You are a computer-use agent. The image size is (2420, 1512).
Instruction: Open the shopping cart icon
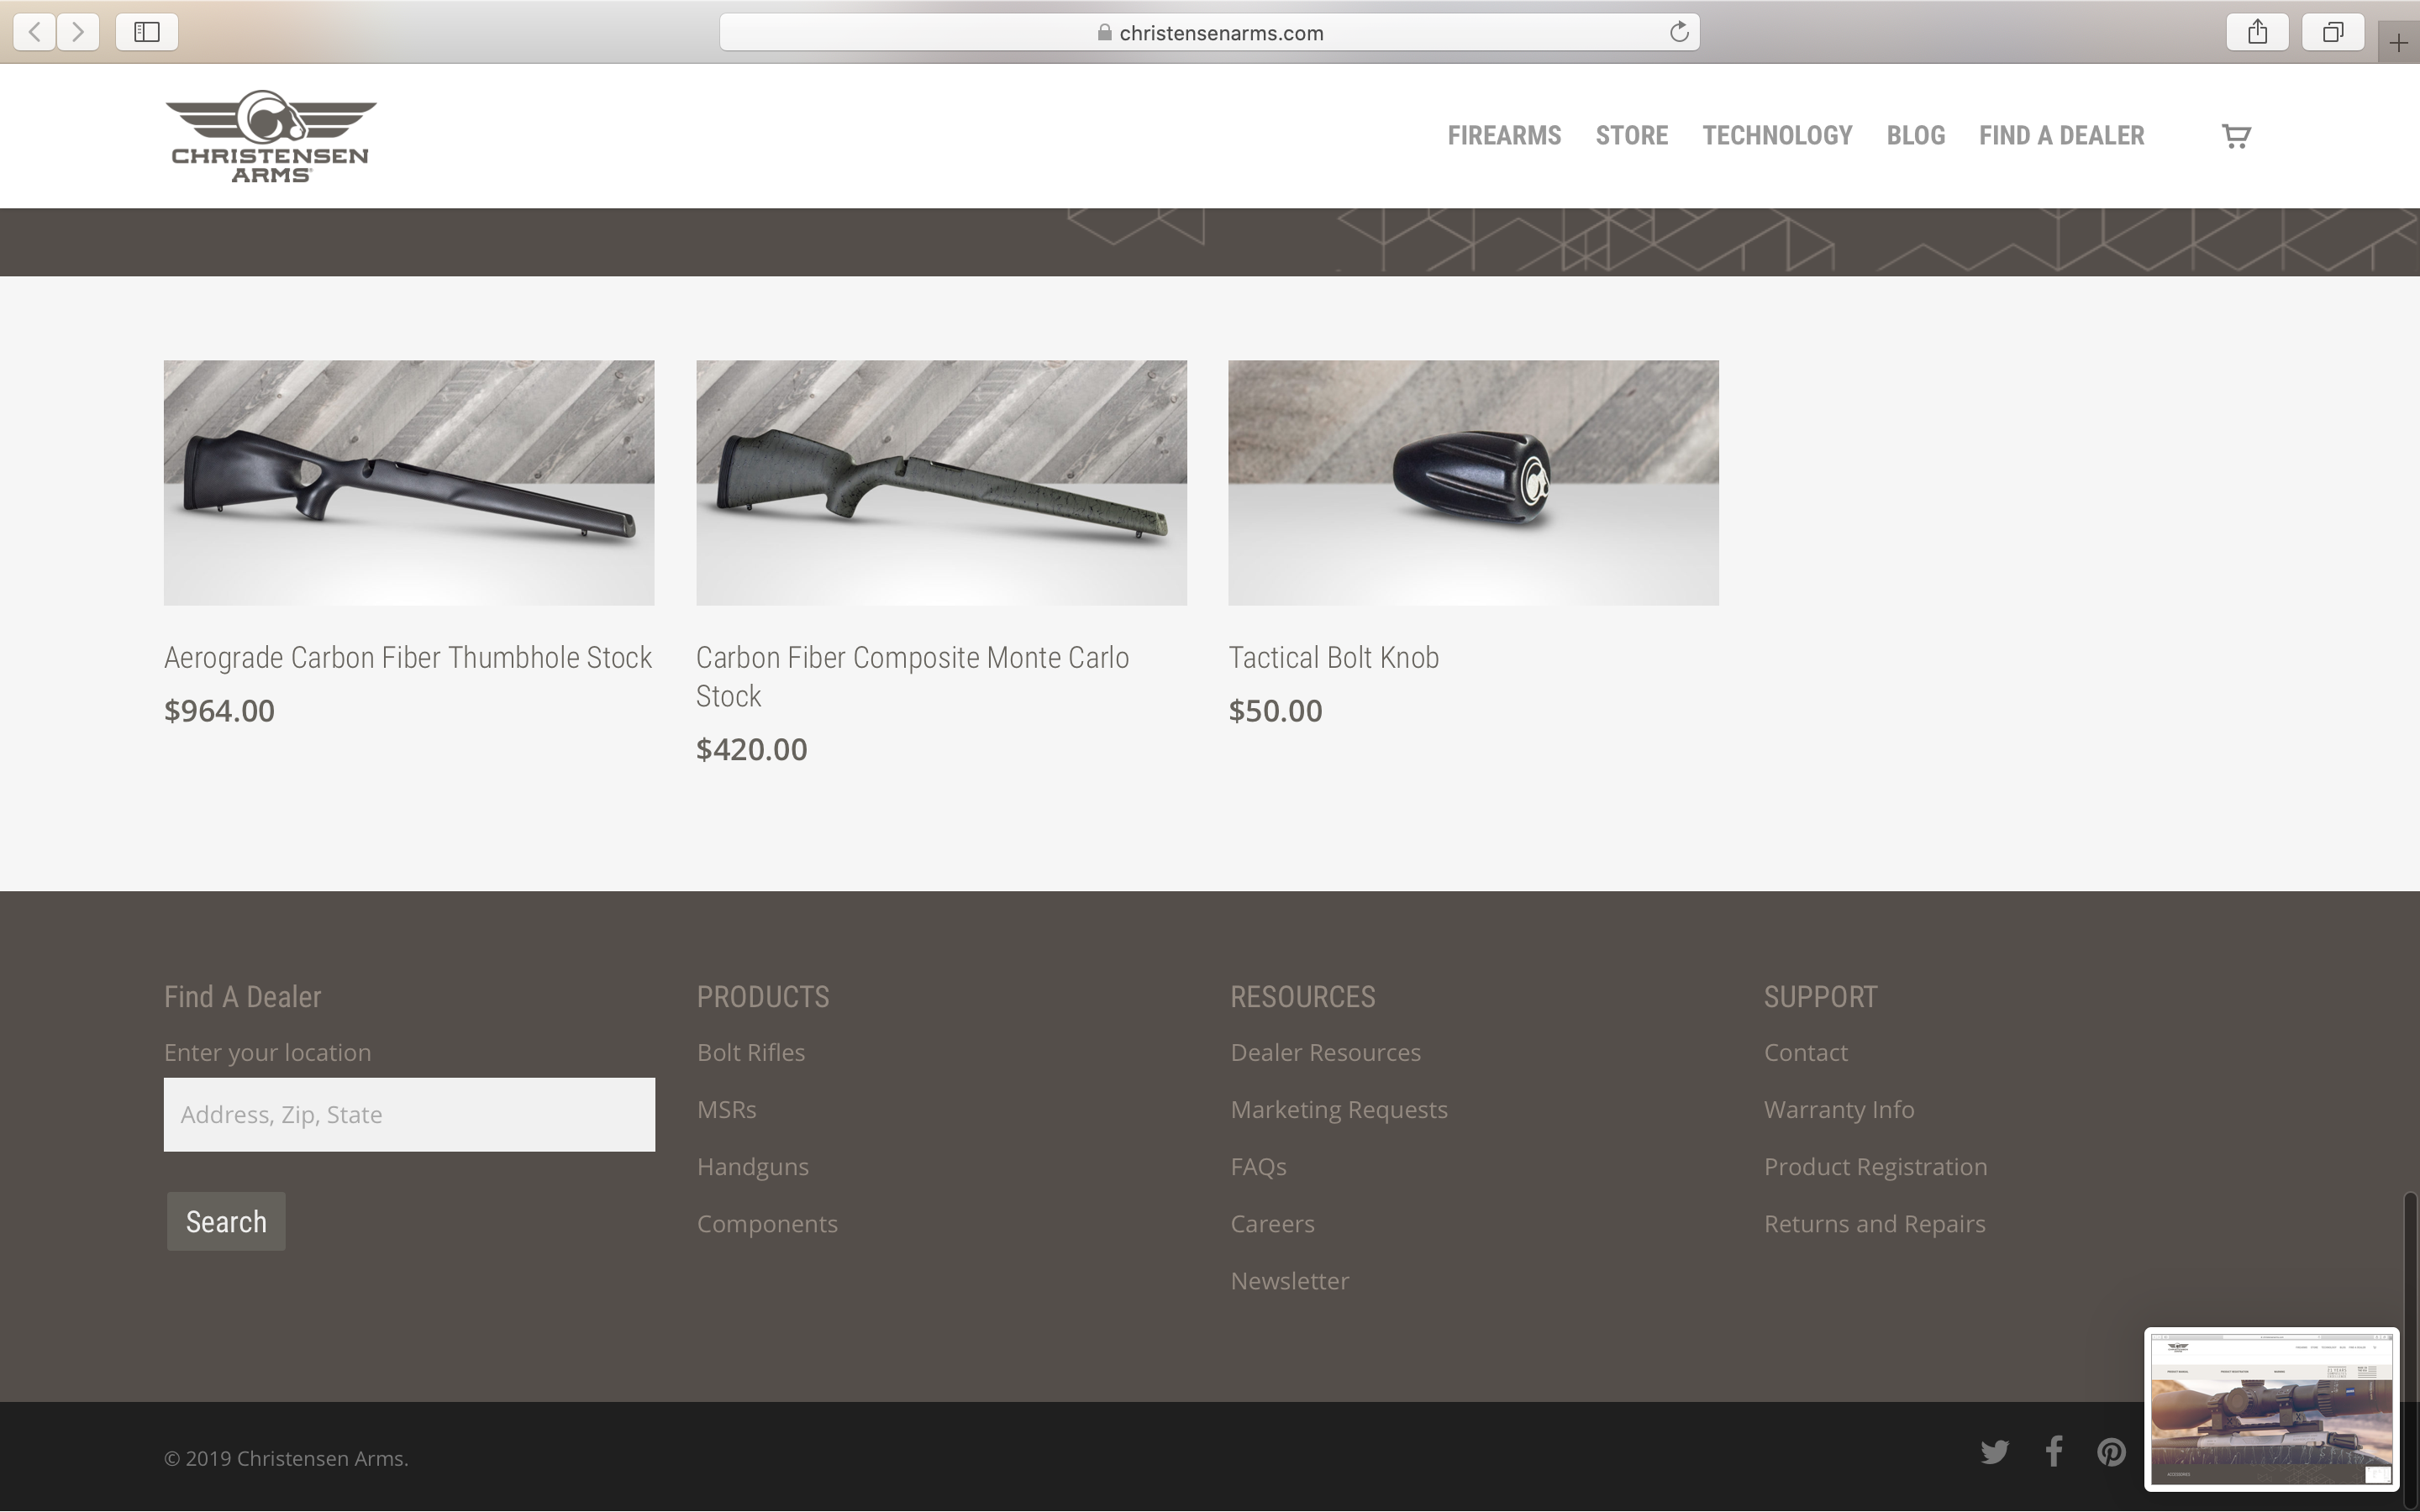(2236, 136)
